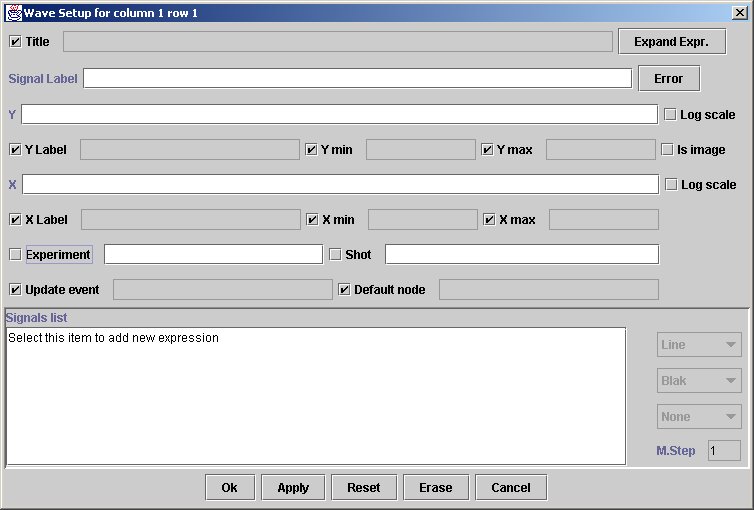Click the Y min value field
This screenshot has height=510, width=754.
[x=421, y=149]
